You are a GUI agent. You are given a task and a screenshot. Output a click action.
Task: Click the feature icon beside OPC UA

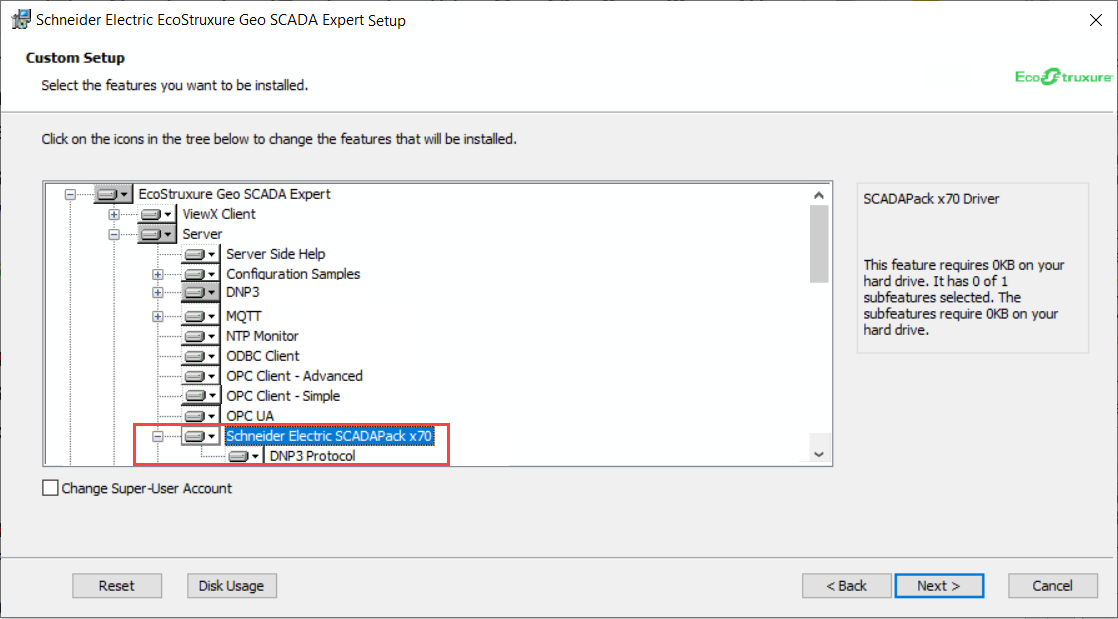coord(201,416)
